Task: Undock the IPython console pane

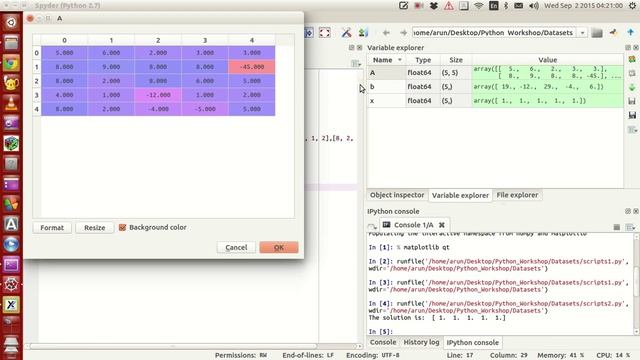Action: tap(628, 211)
